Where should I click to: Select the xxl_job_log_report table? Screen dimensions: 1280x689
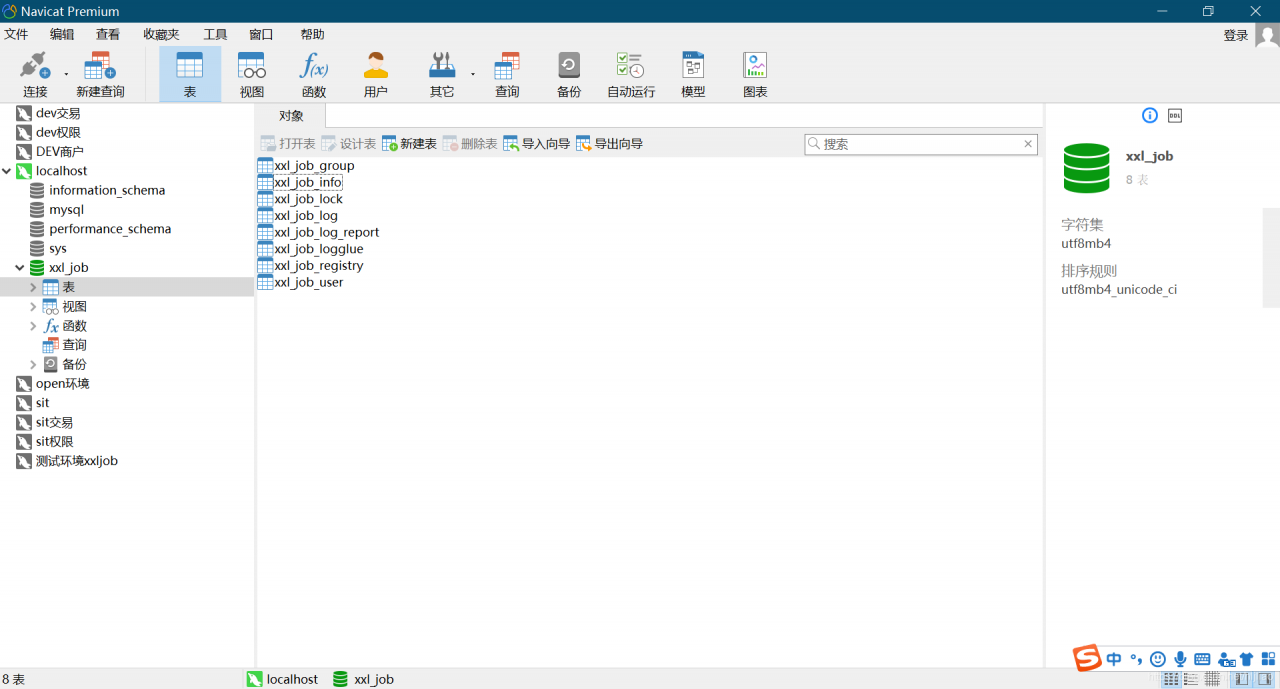tap(318, 232)
